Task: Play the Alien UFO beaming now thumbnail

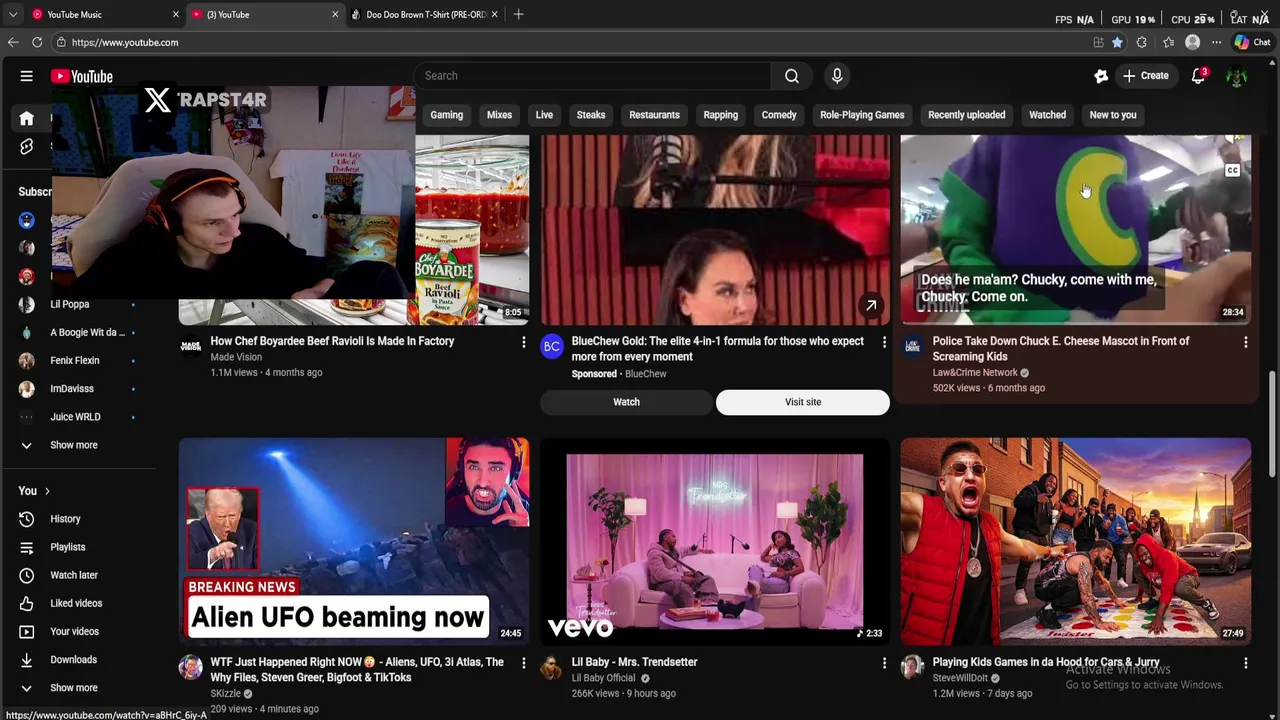Action: click(354, 541)
